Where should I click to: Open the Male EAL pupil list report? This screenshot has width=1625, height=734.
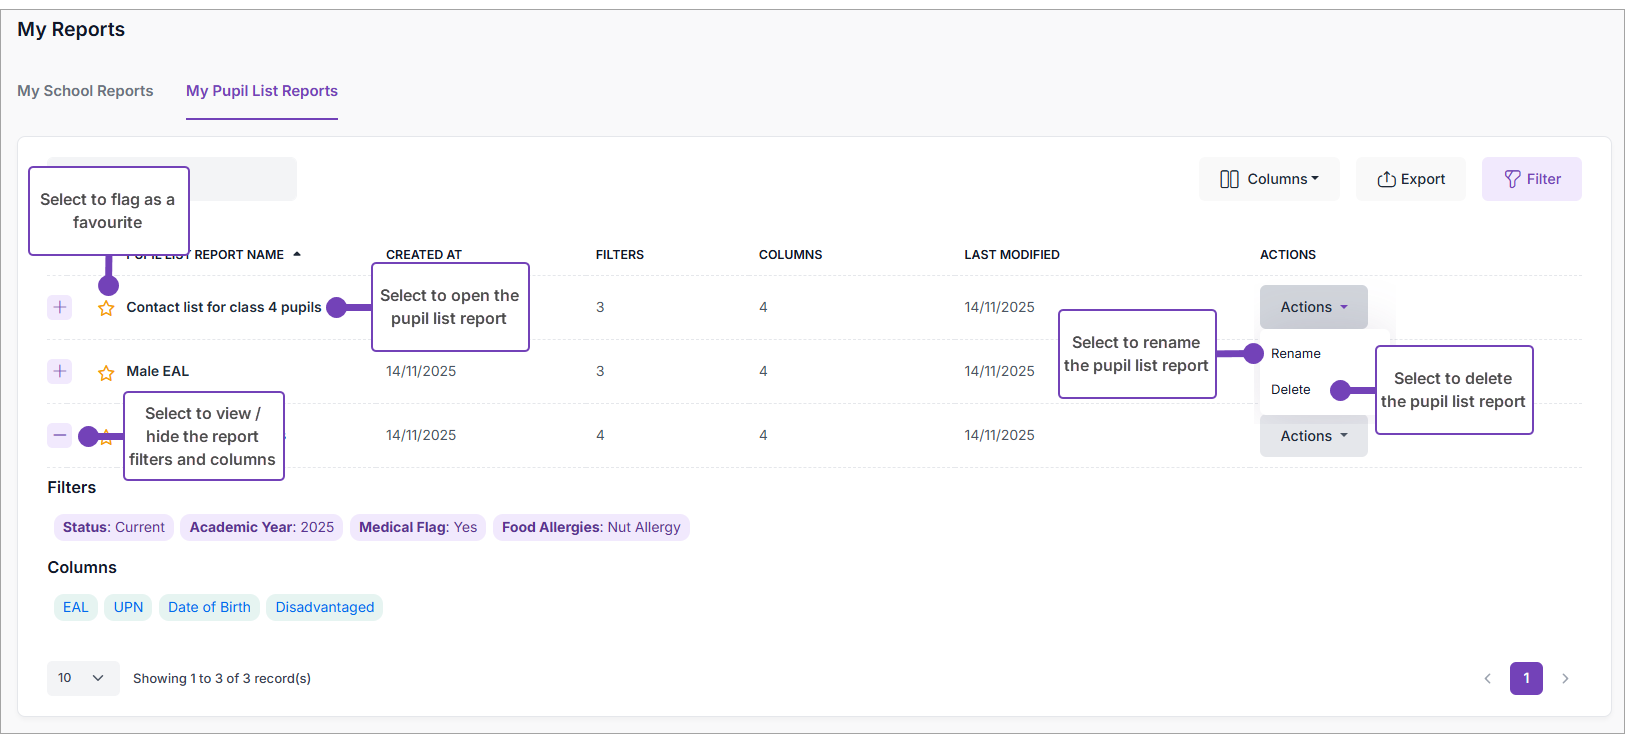pyautogui.click(x=157, y=371)
